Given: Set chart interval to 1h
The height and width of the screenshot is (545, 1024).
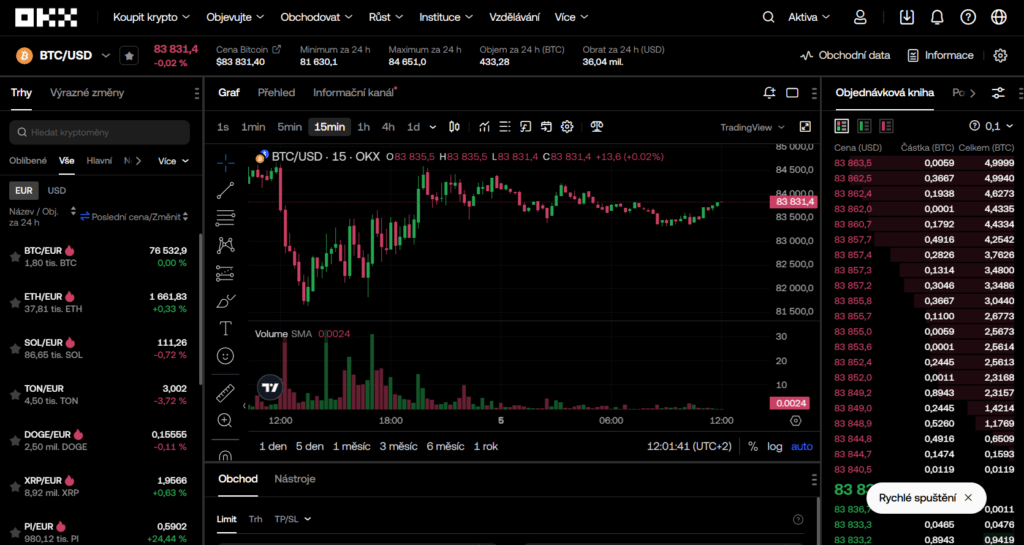Looking at the screenshot, I should [363, 127].
